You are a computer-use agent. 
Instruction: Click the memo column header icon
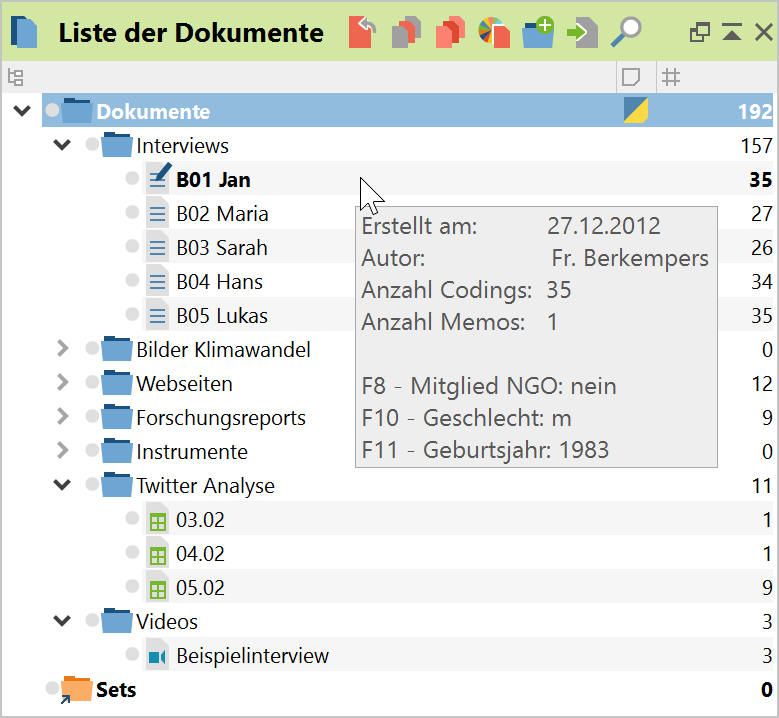(x=631, y=78)
